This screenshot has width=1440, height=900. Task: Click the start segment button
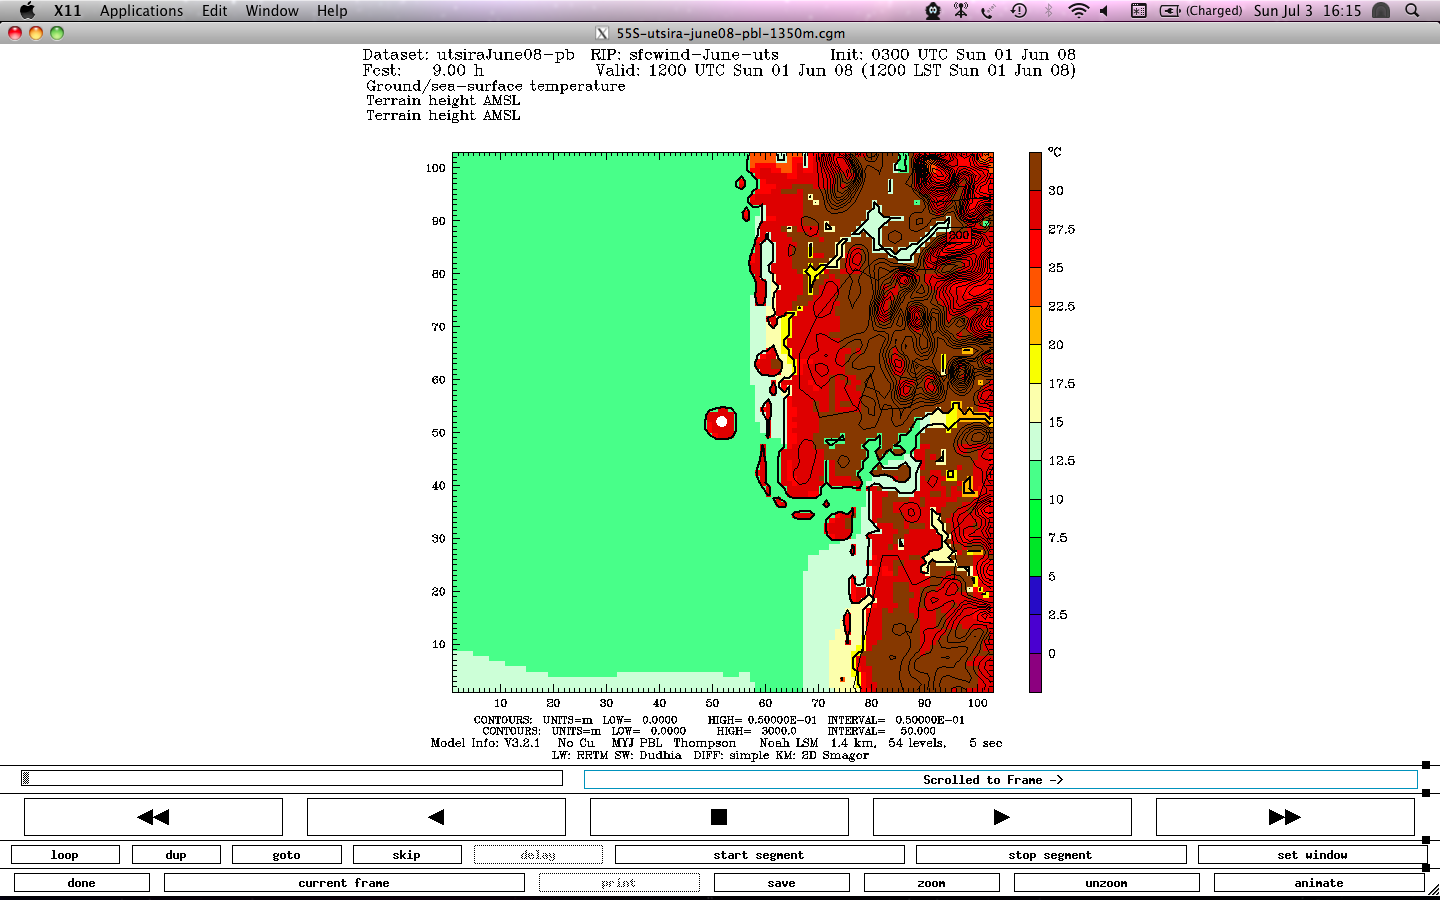(759, 855)
